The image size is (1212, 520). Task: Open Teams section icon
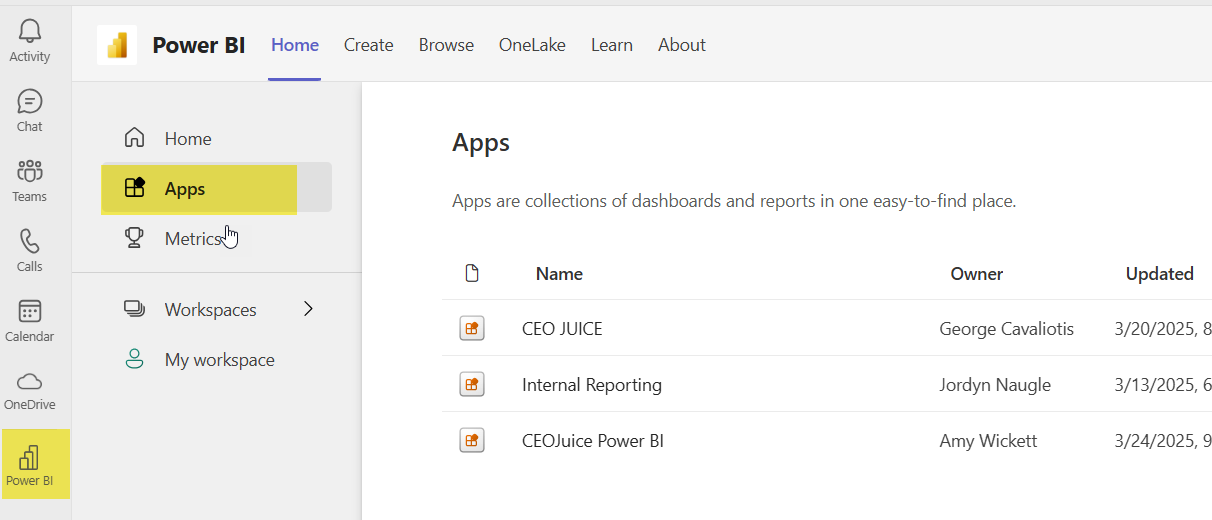pyautogui.click(x=30, y=170)
